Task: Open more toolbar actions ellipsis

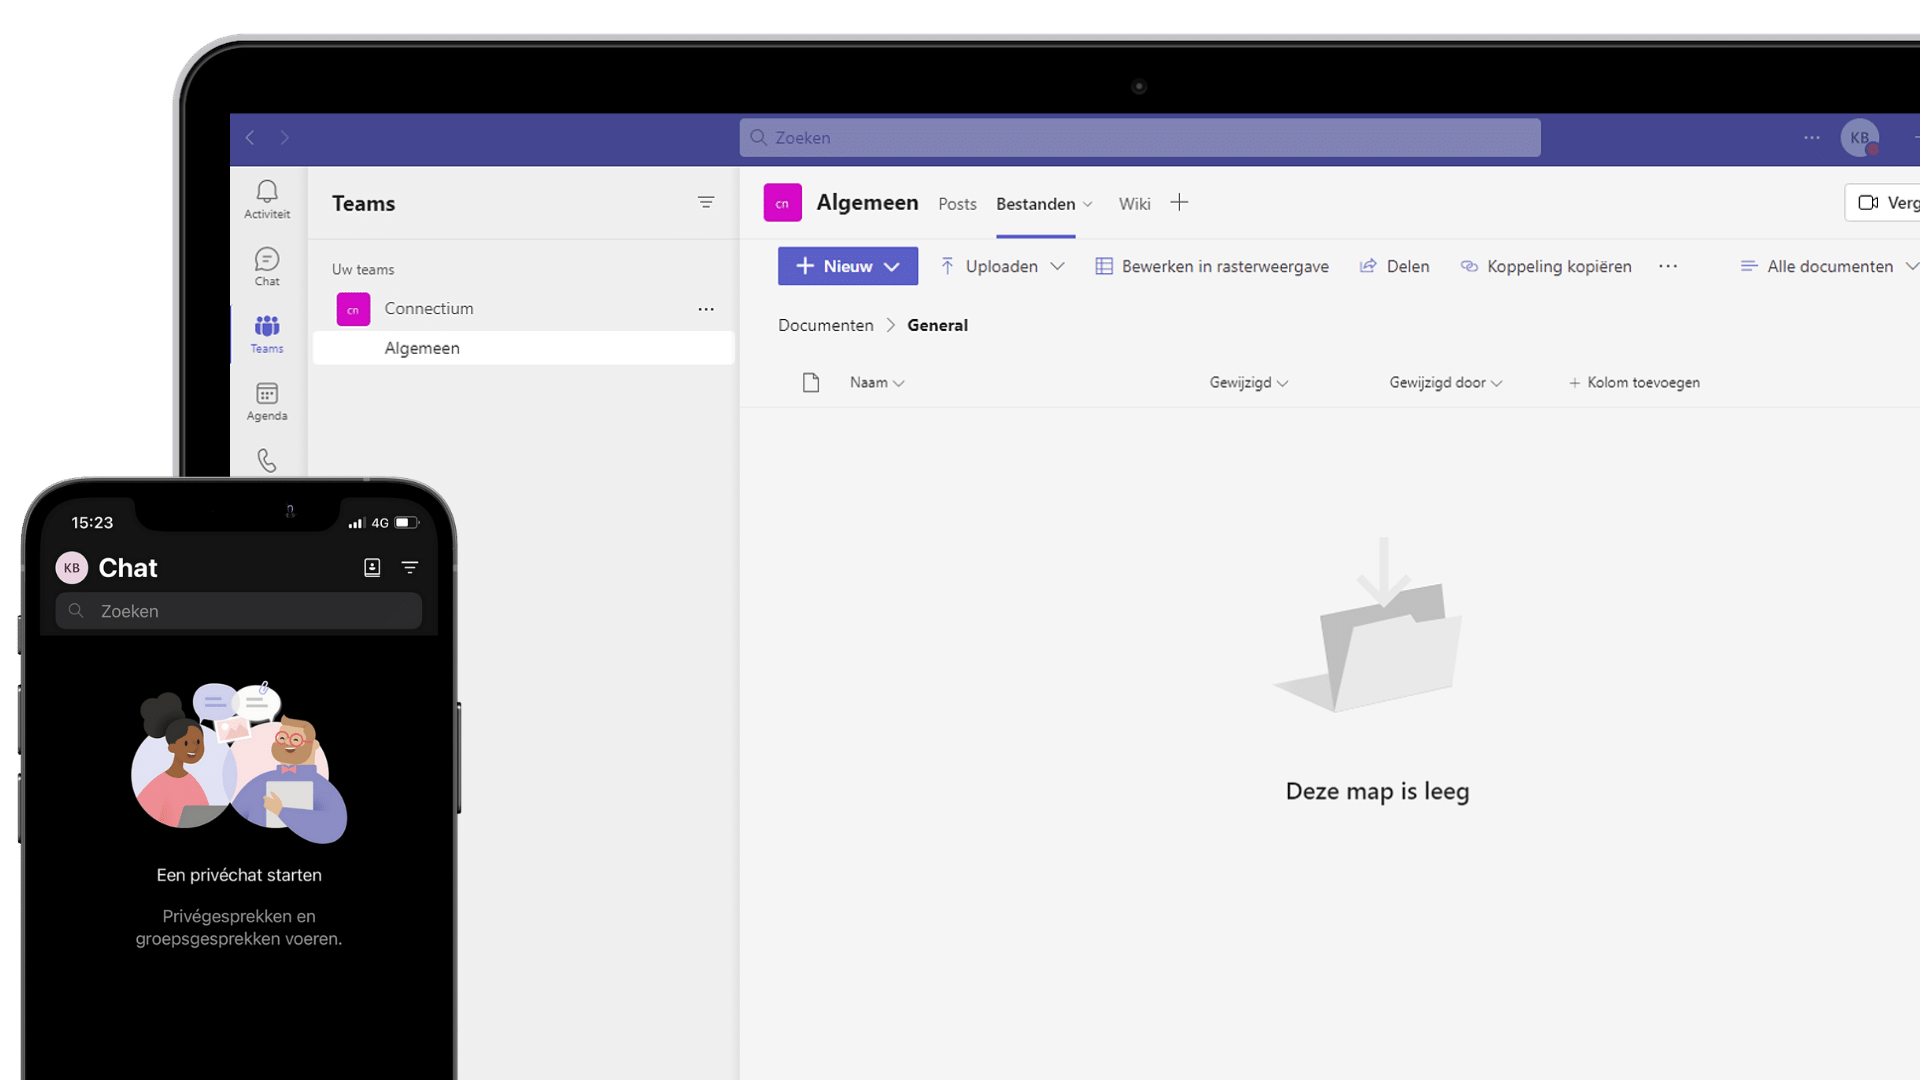Action: [1668, 266]
